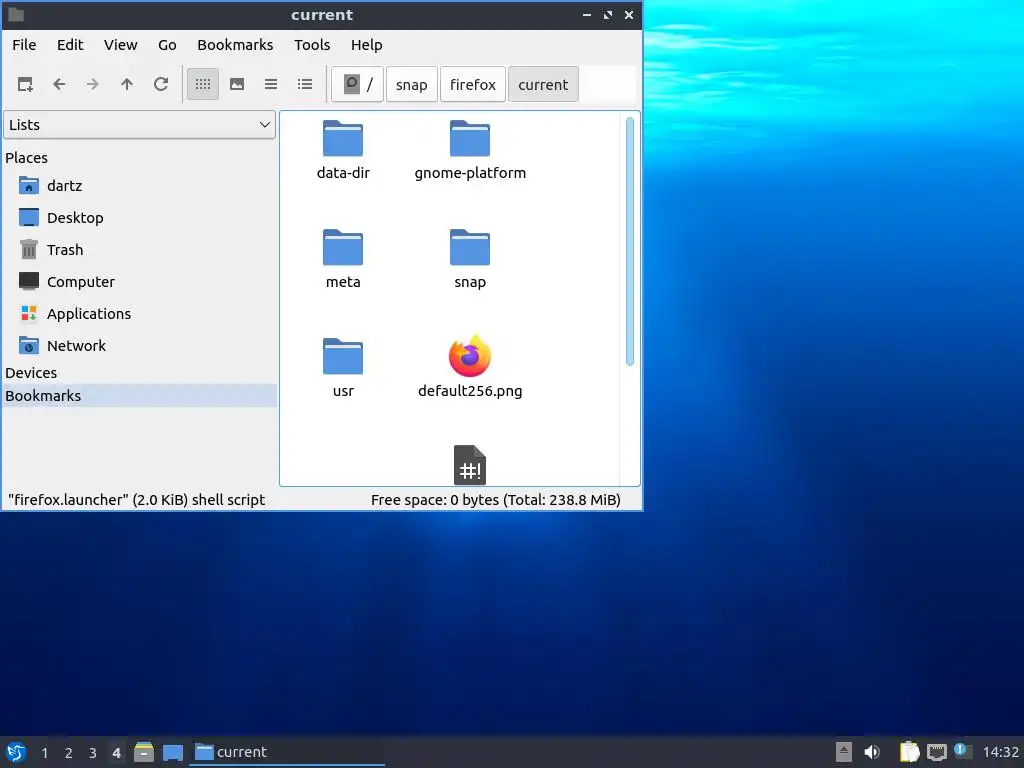Switch to workspace 2
1024x768 pixels.
69,753
